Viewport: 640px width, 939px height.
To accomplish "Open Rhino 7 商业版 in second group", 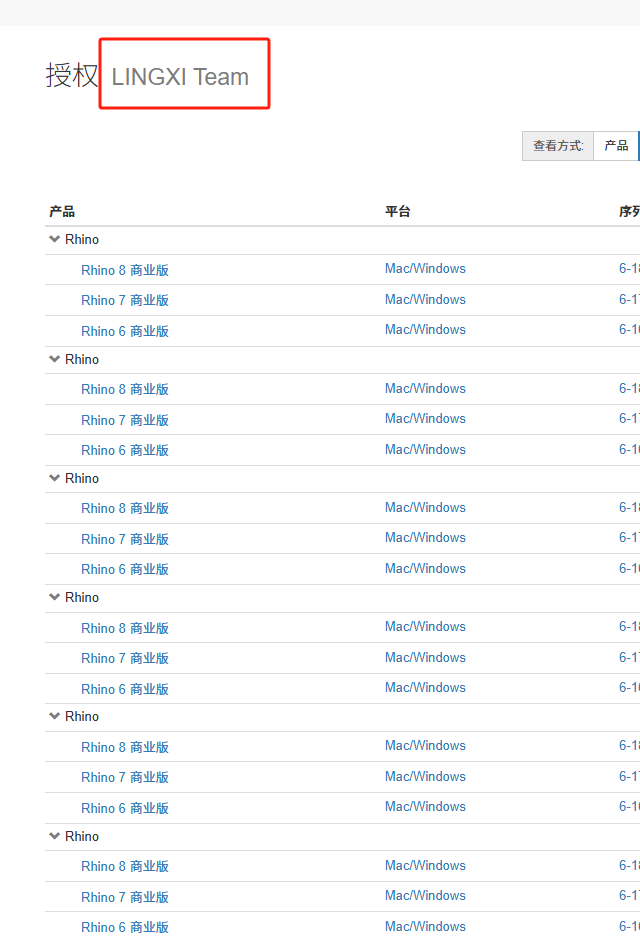I will click(125, 420).
